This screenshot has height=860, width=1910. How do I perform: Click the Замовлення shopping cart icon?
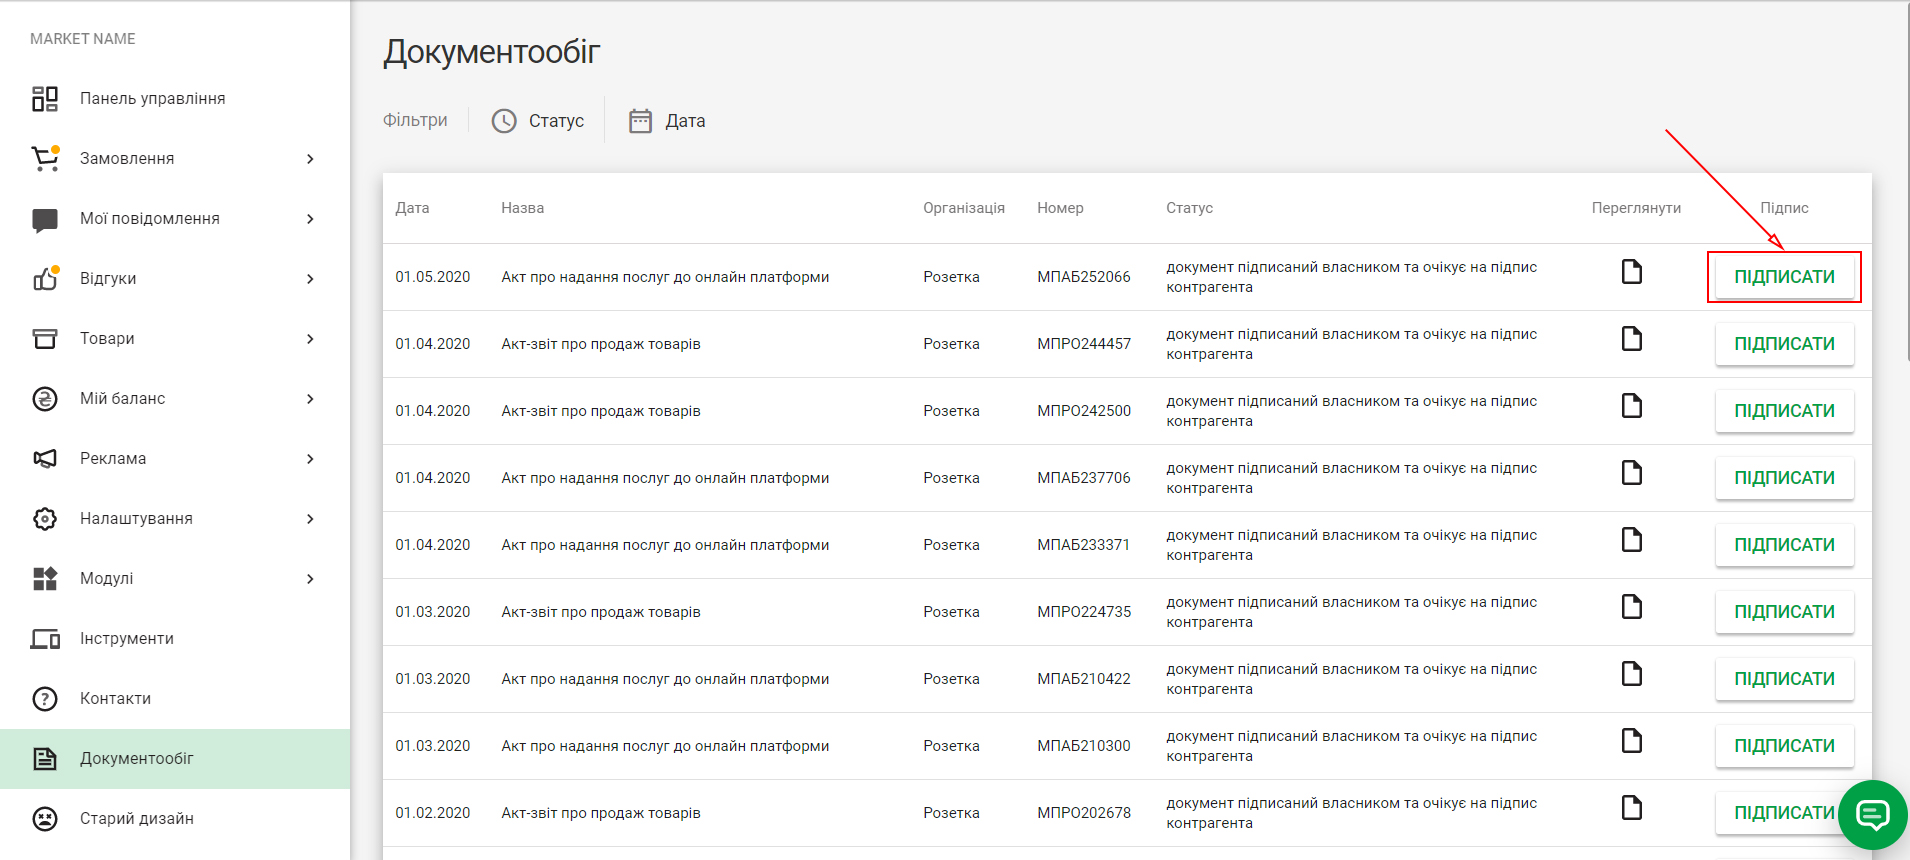pyautogui.click(x=45, y=159)
